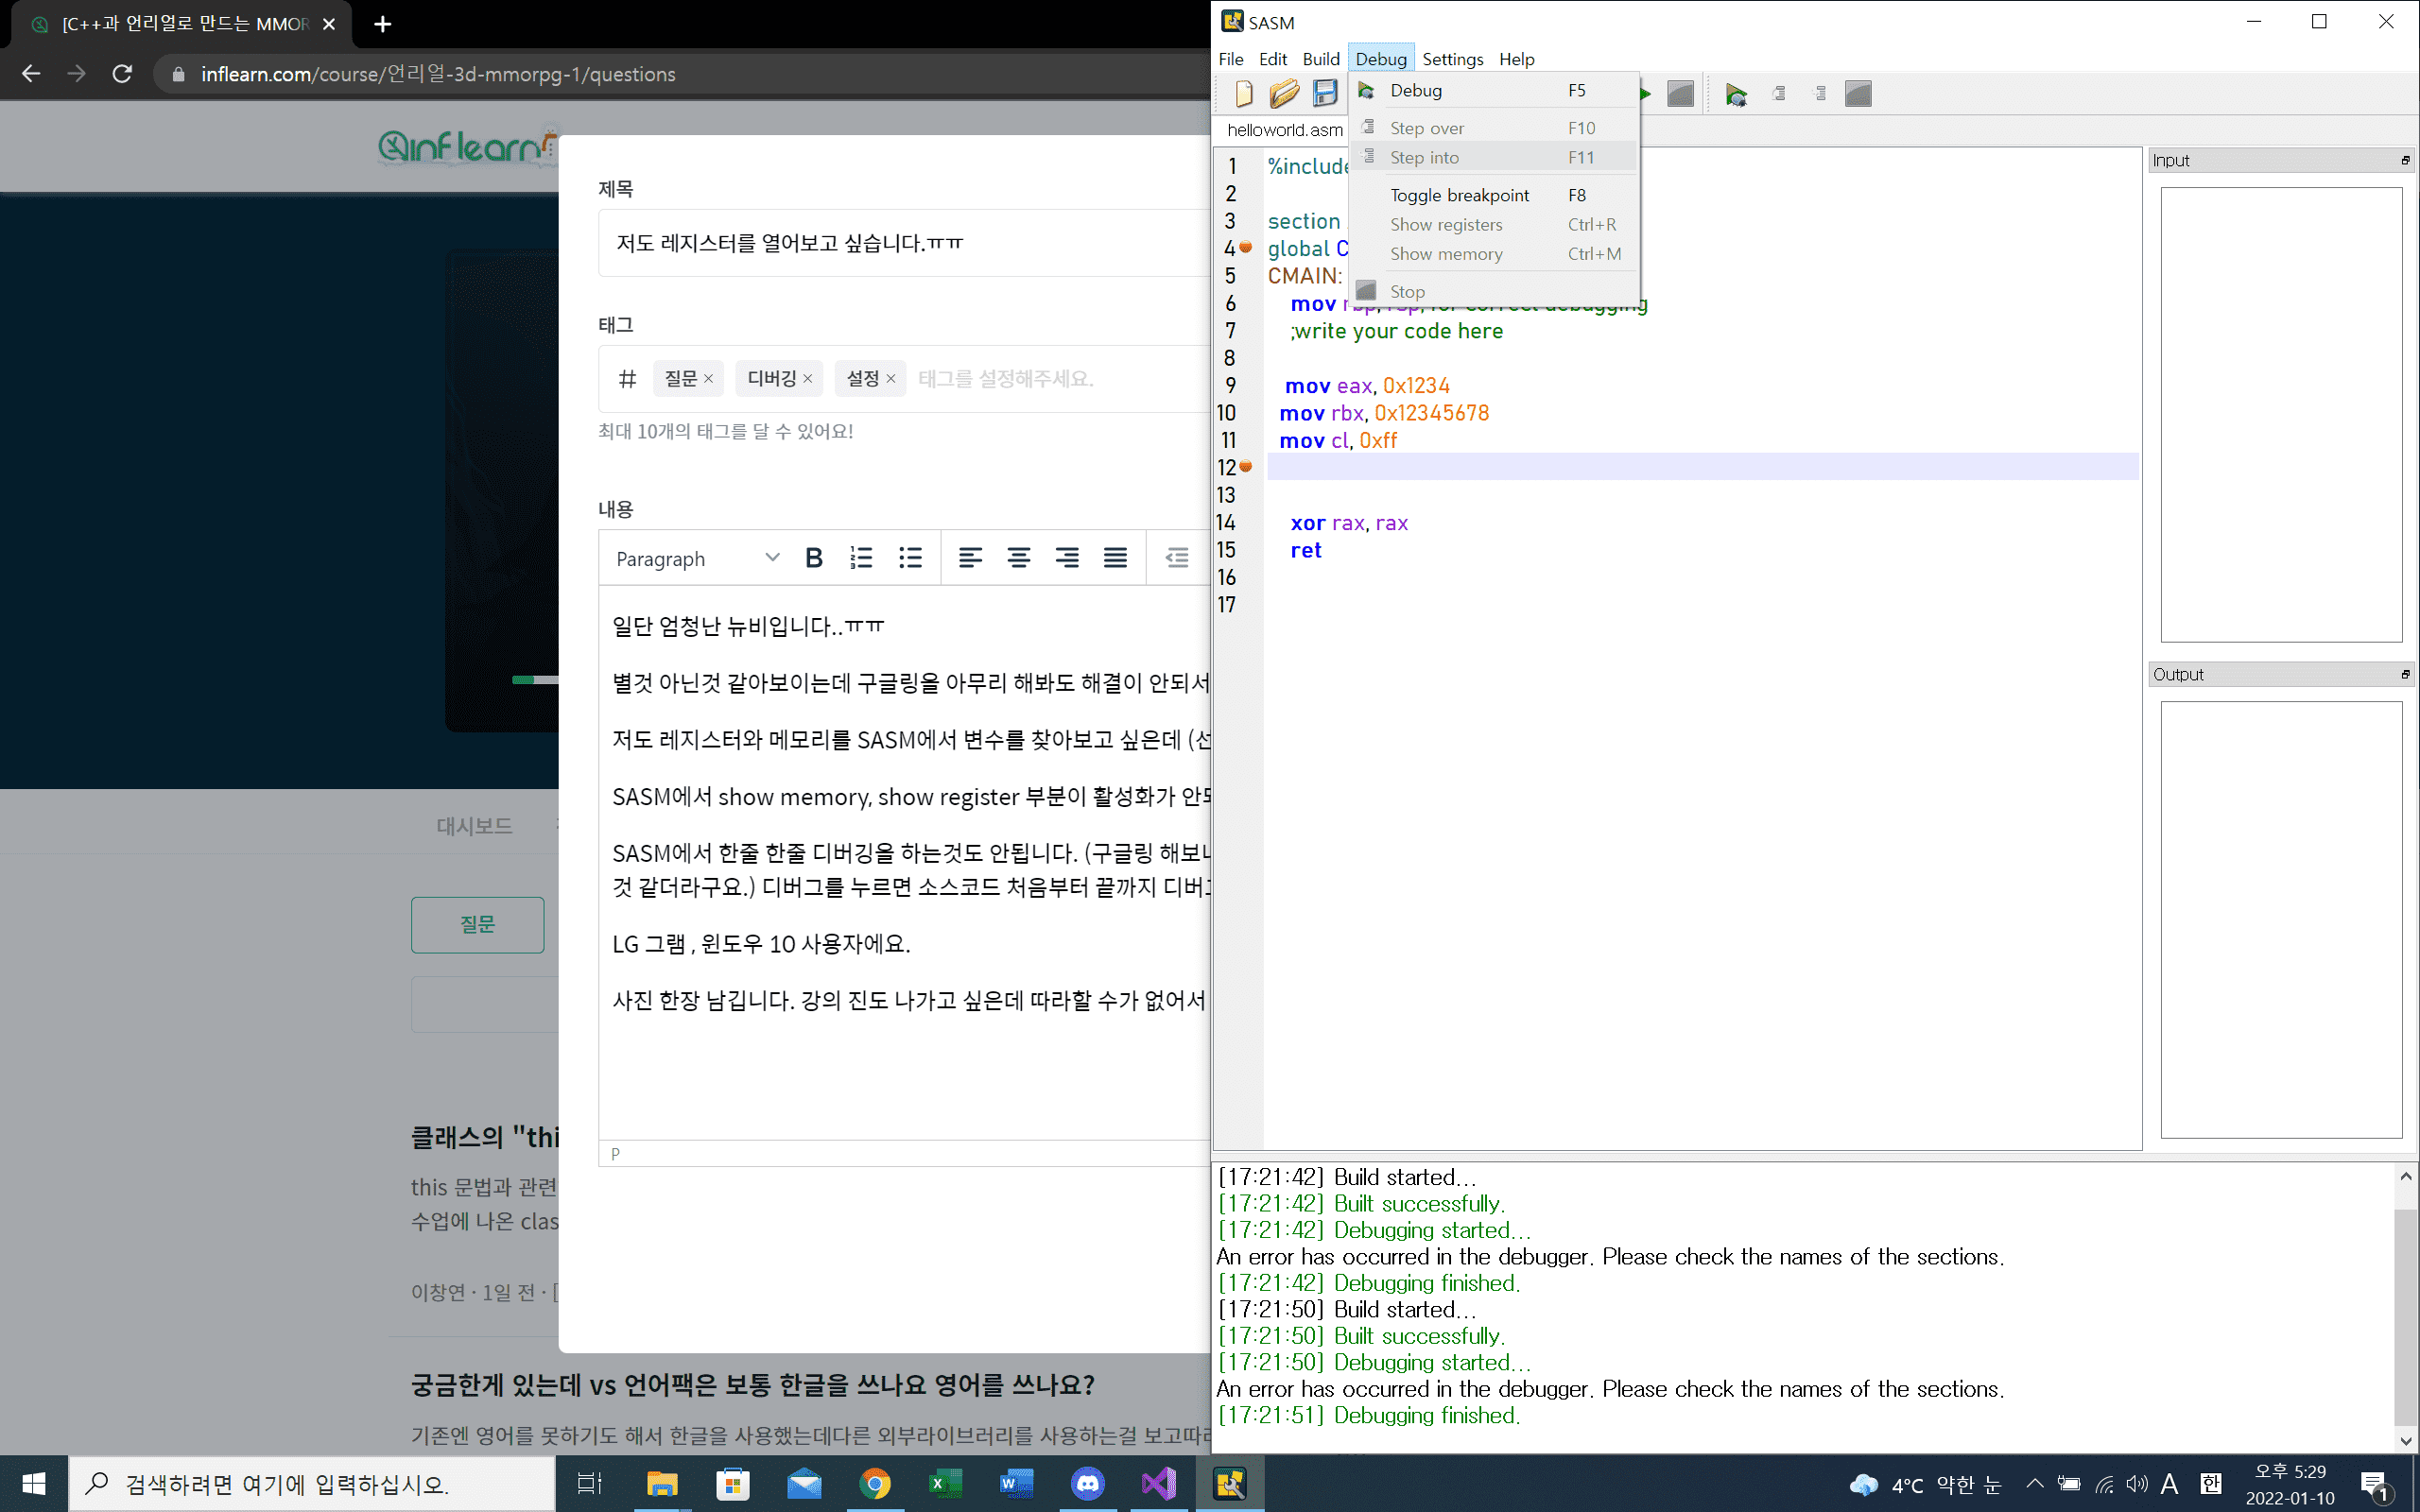
Task: Open the Settings menu
Action: (x=1452, y=59)
